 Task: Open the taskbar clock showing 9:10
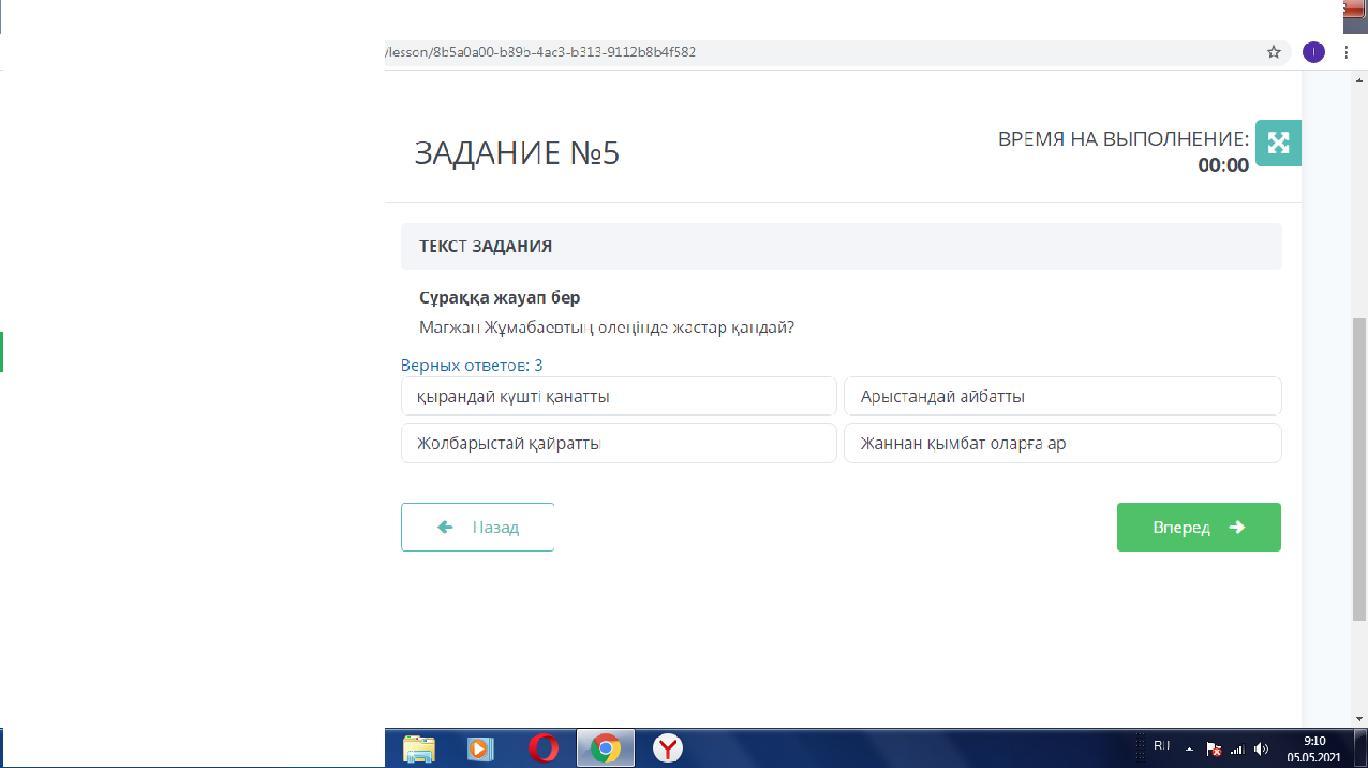click(1314, 749)
